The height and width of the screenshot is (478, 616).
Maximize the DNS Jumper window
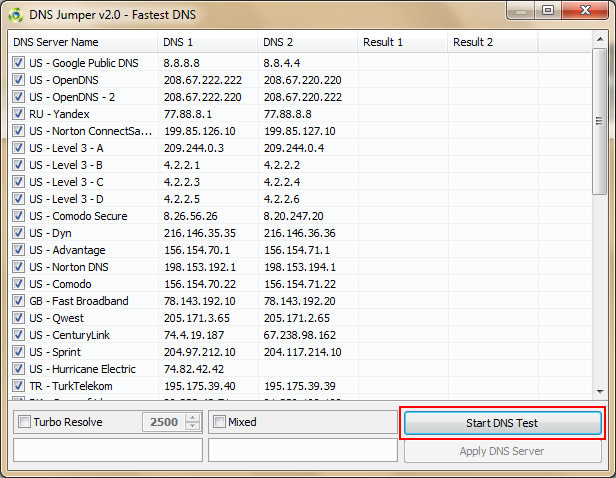coord(548,11)
